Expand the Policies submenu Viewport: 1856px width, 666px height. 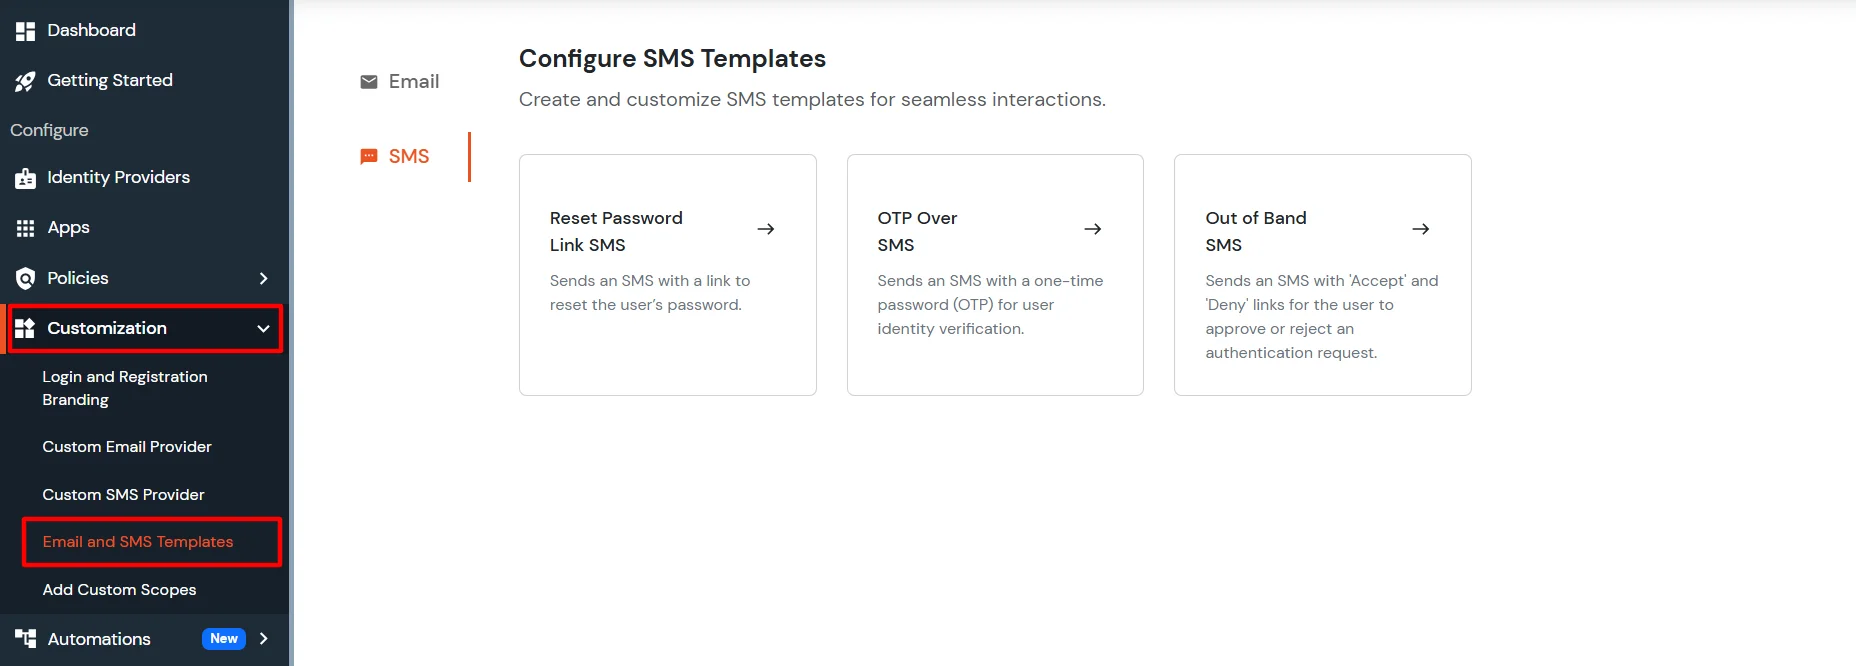263,278
